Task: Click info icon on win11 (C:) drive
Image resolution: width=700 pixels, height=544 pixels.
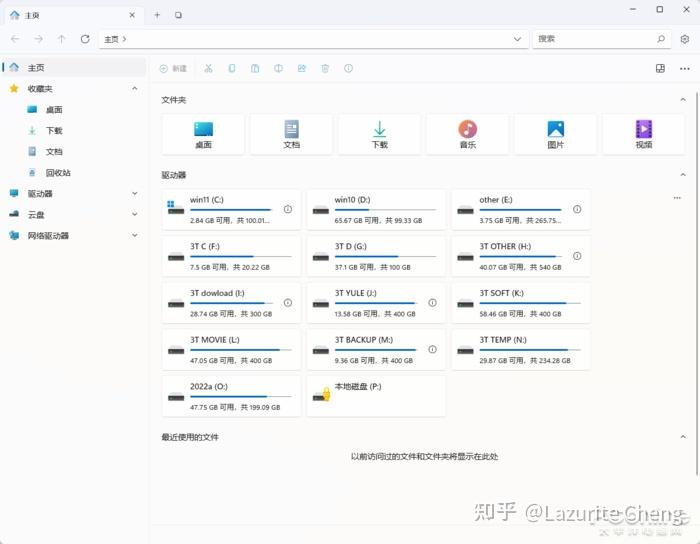Action: coord(288,209)
